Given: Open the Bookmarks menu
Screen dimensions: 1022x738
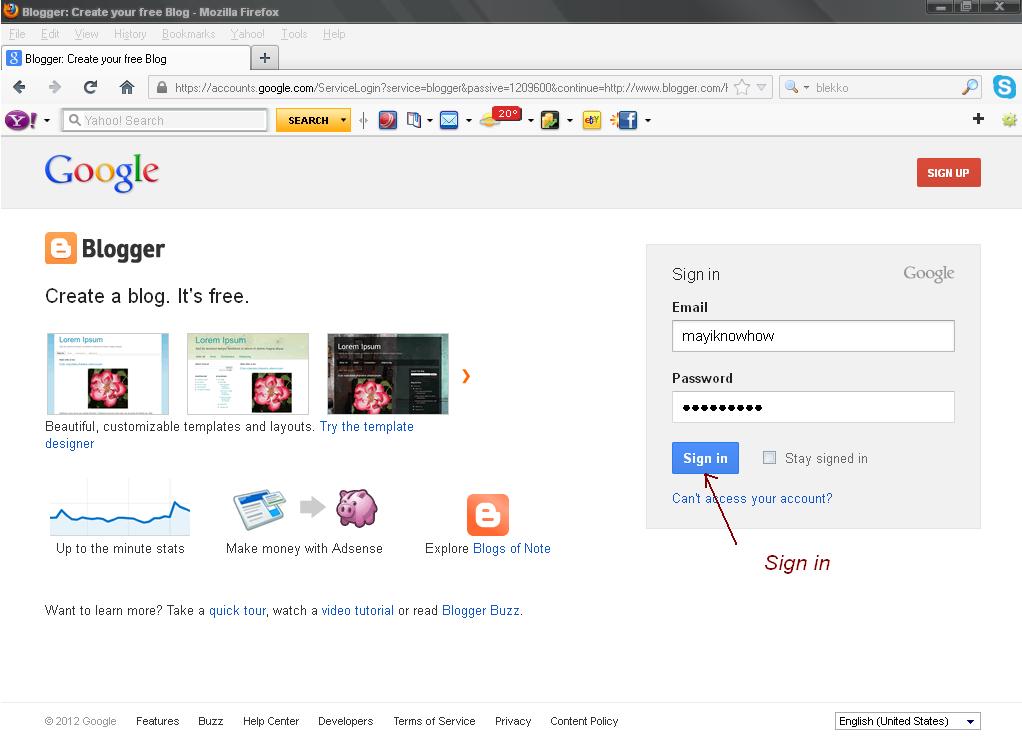Looking at the screenshot, I should click(188, 34).
